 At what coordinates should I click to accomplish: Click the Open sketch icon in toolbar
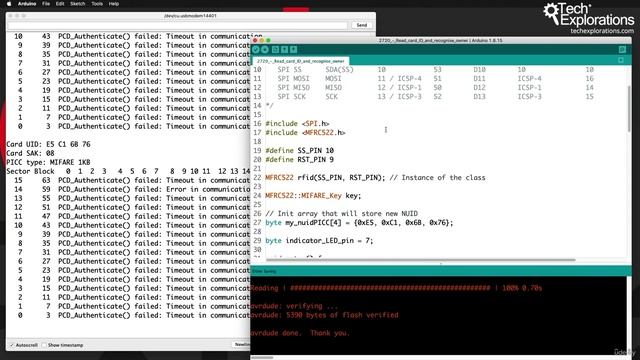pos(284,49)
